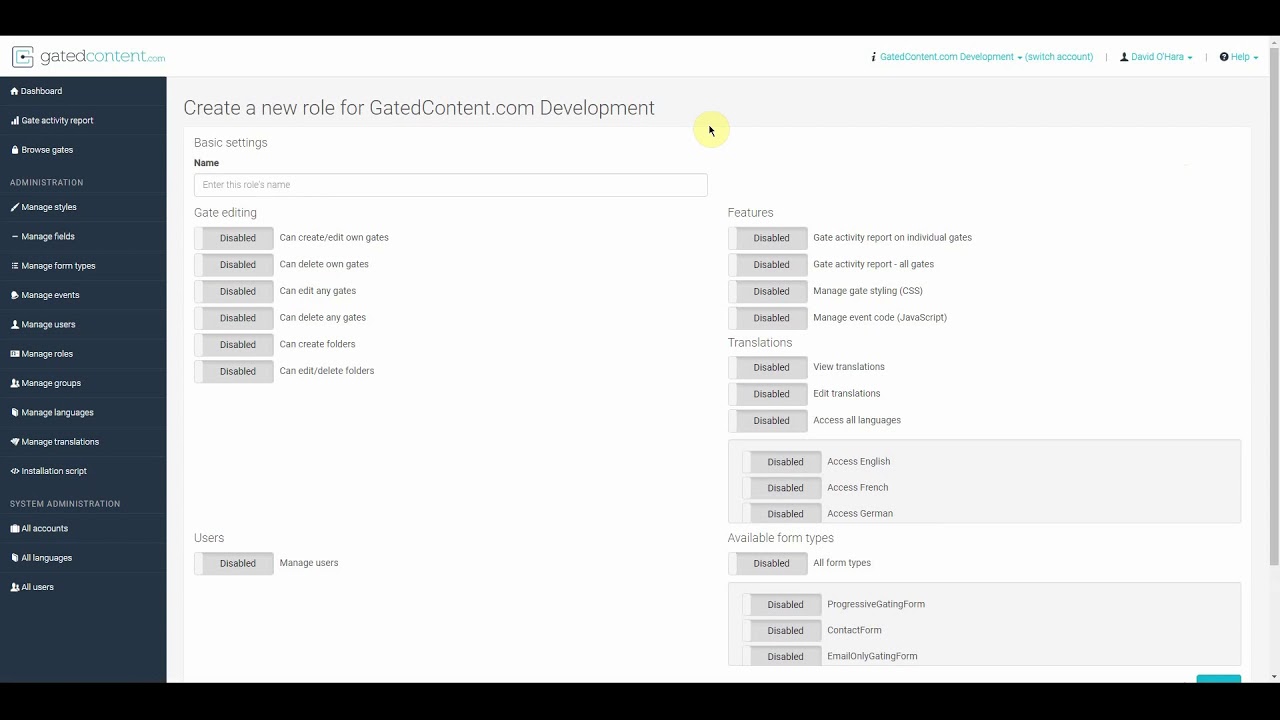Click the role Name input field

coord(450,185)
